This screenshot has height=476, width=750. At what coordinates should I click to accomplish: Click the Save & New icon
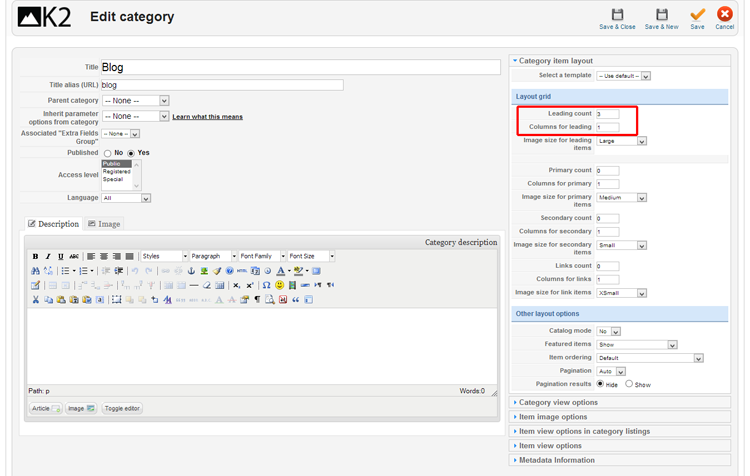[661, 15]
